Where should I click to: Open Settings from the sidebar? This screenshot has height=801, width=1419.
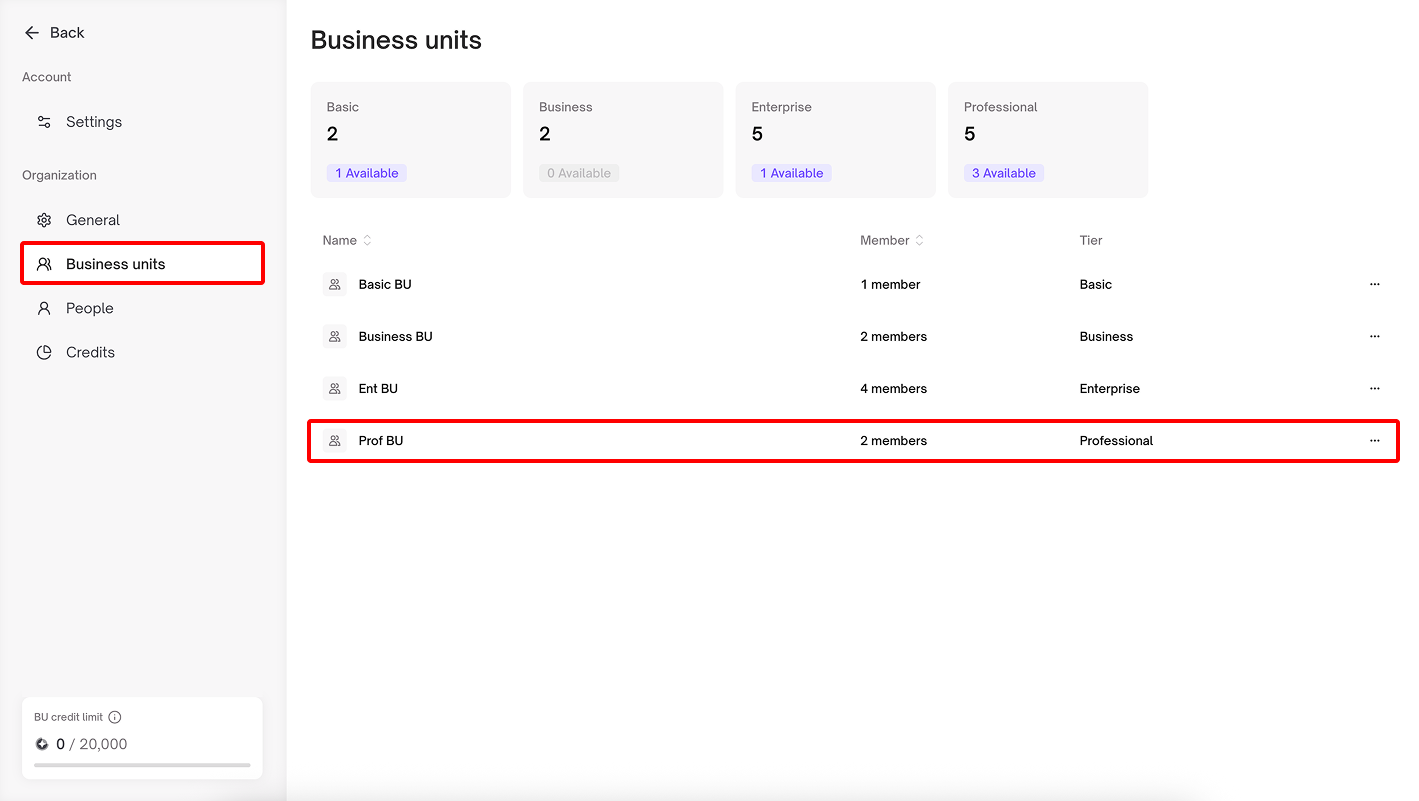tap(93, 122)
